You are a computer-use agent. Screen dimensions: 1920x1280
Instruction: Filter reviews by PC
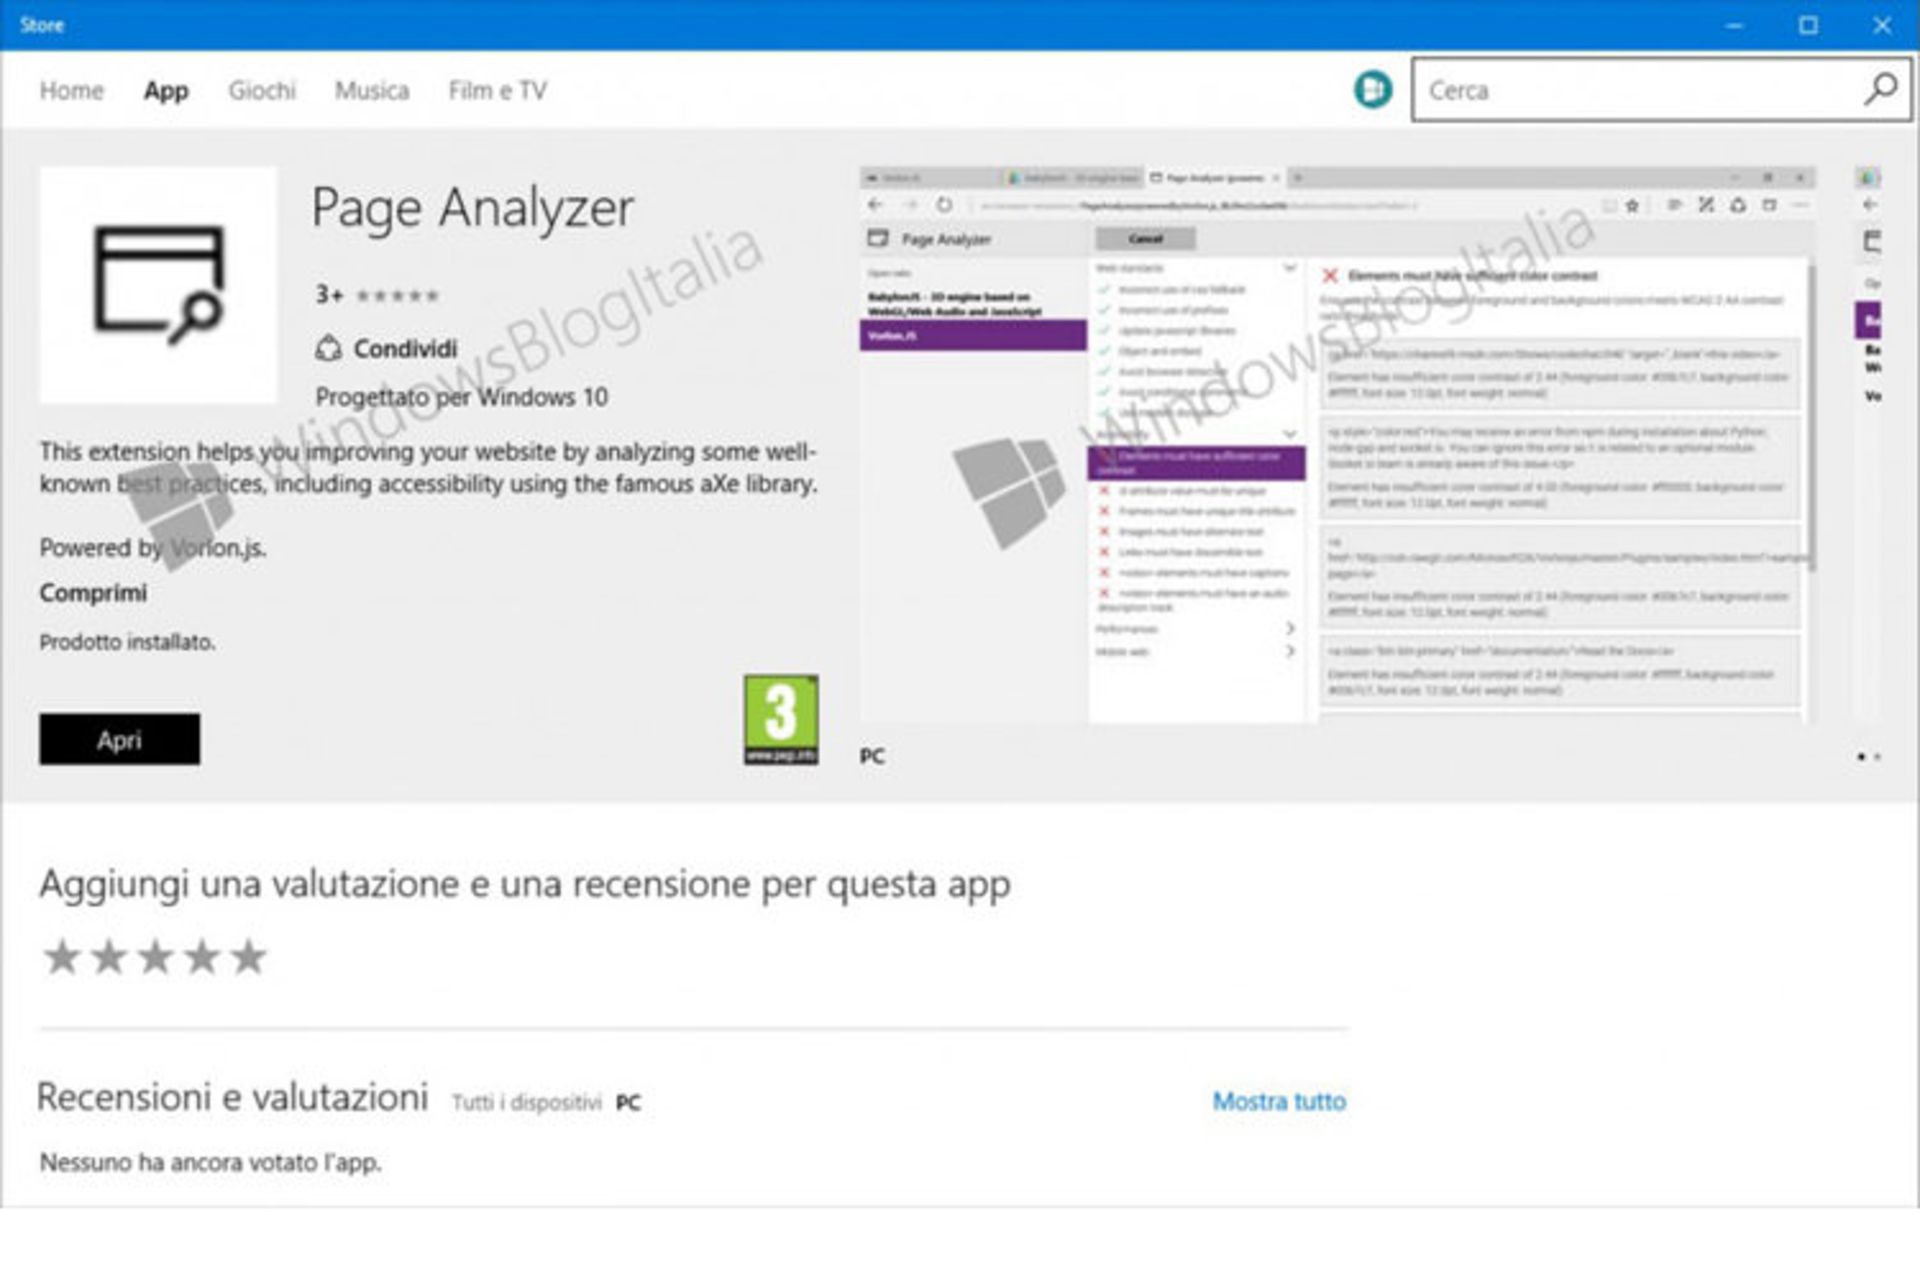coord(628,1102)
